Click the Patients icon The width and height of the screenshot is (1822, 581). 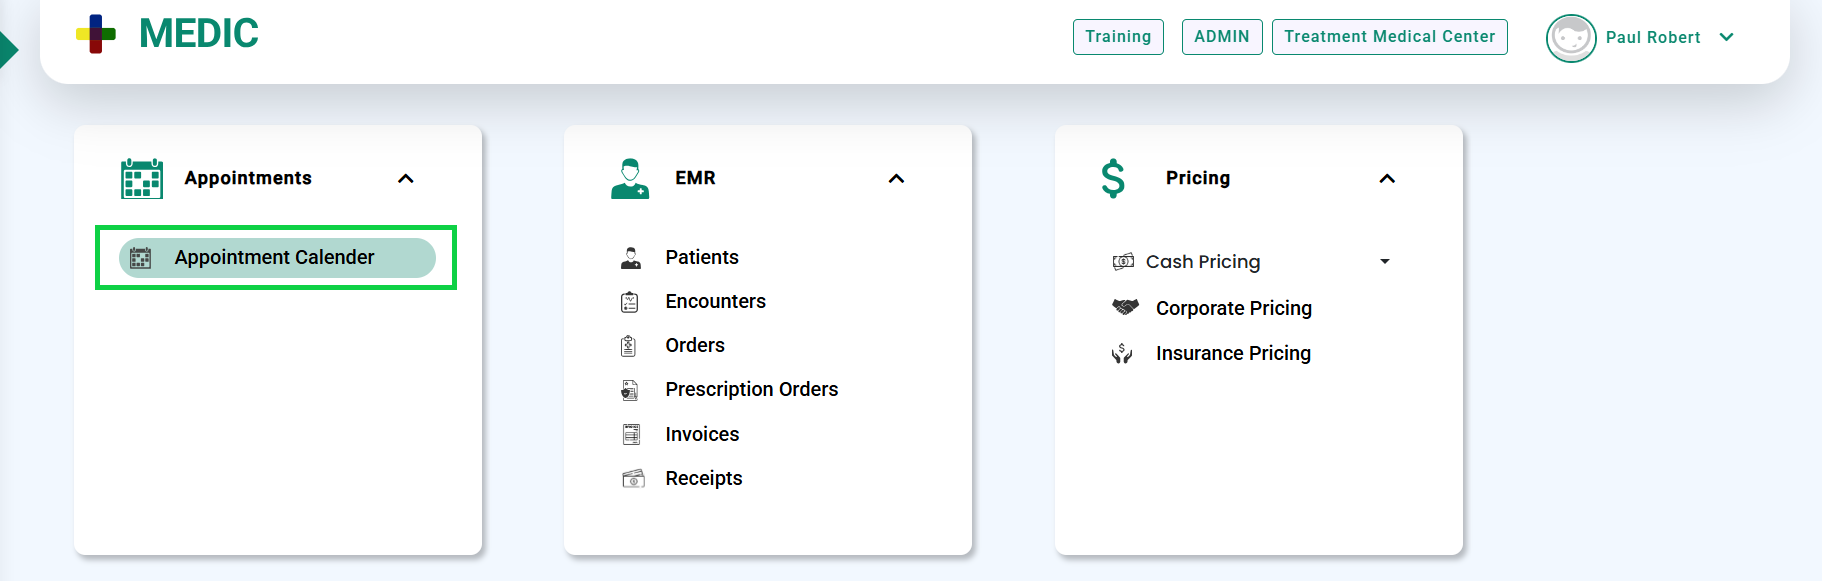pyautogui.click(x=631, y=258)
